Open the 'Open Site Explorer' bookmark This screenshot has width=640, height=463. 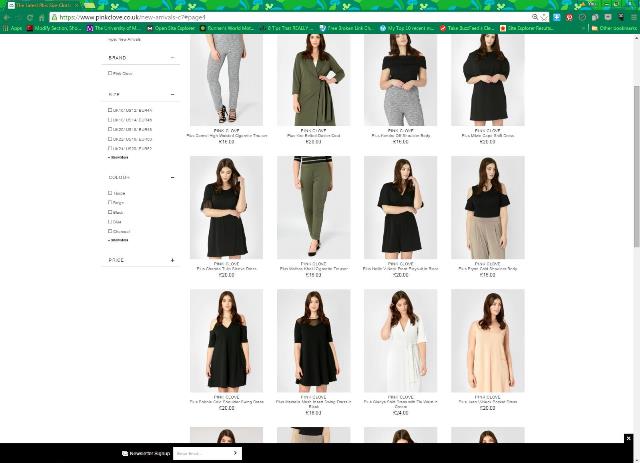171,28
